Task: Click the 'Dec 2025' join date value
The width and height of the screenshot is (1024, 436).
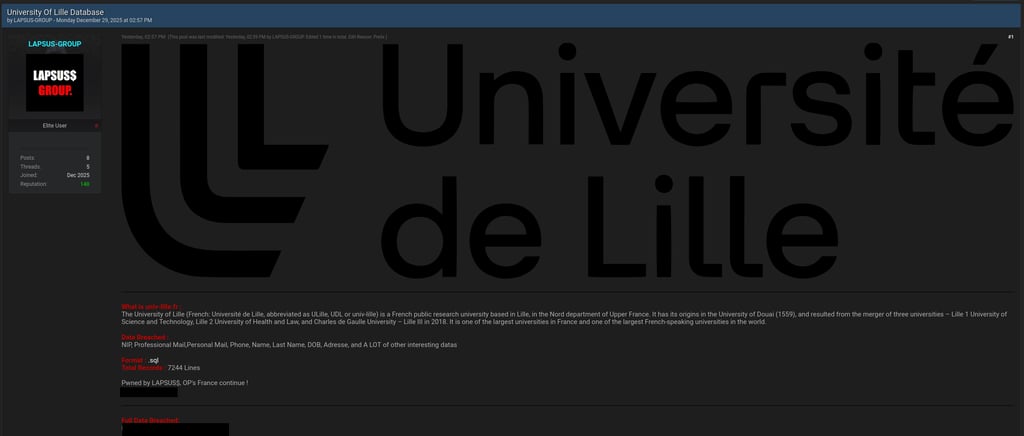Action: tap(78, 175)
